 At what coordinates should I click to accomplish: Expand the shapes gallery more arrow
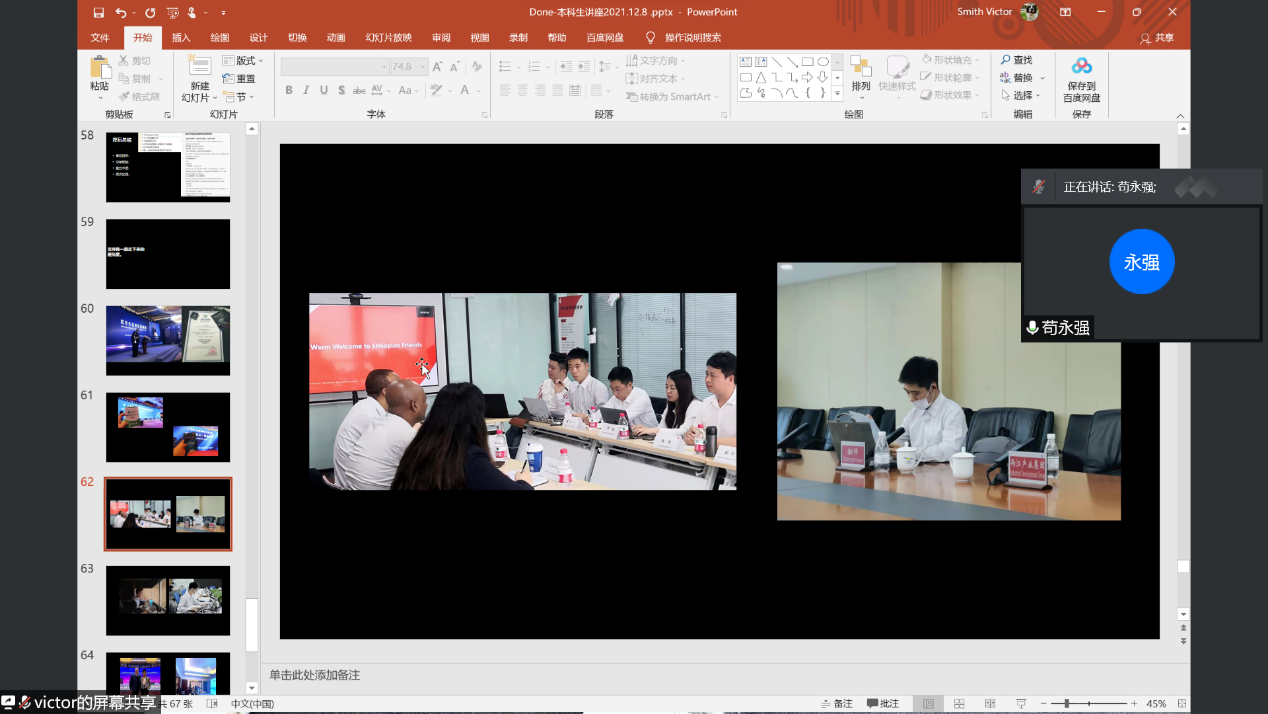pyautogui.click(x=838, y=94)
